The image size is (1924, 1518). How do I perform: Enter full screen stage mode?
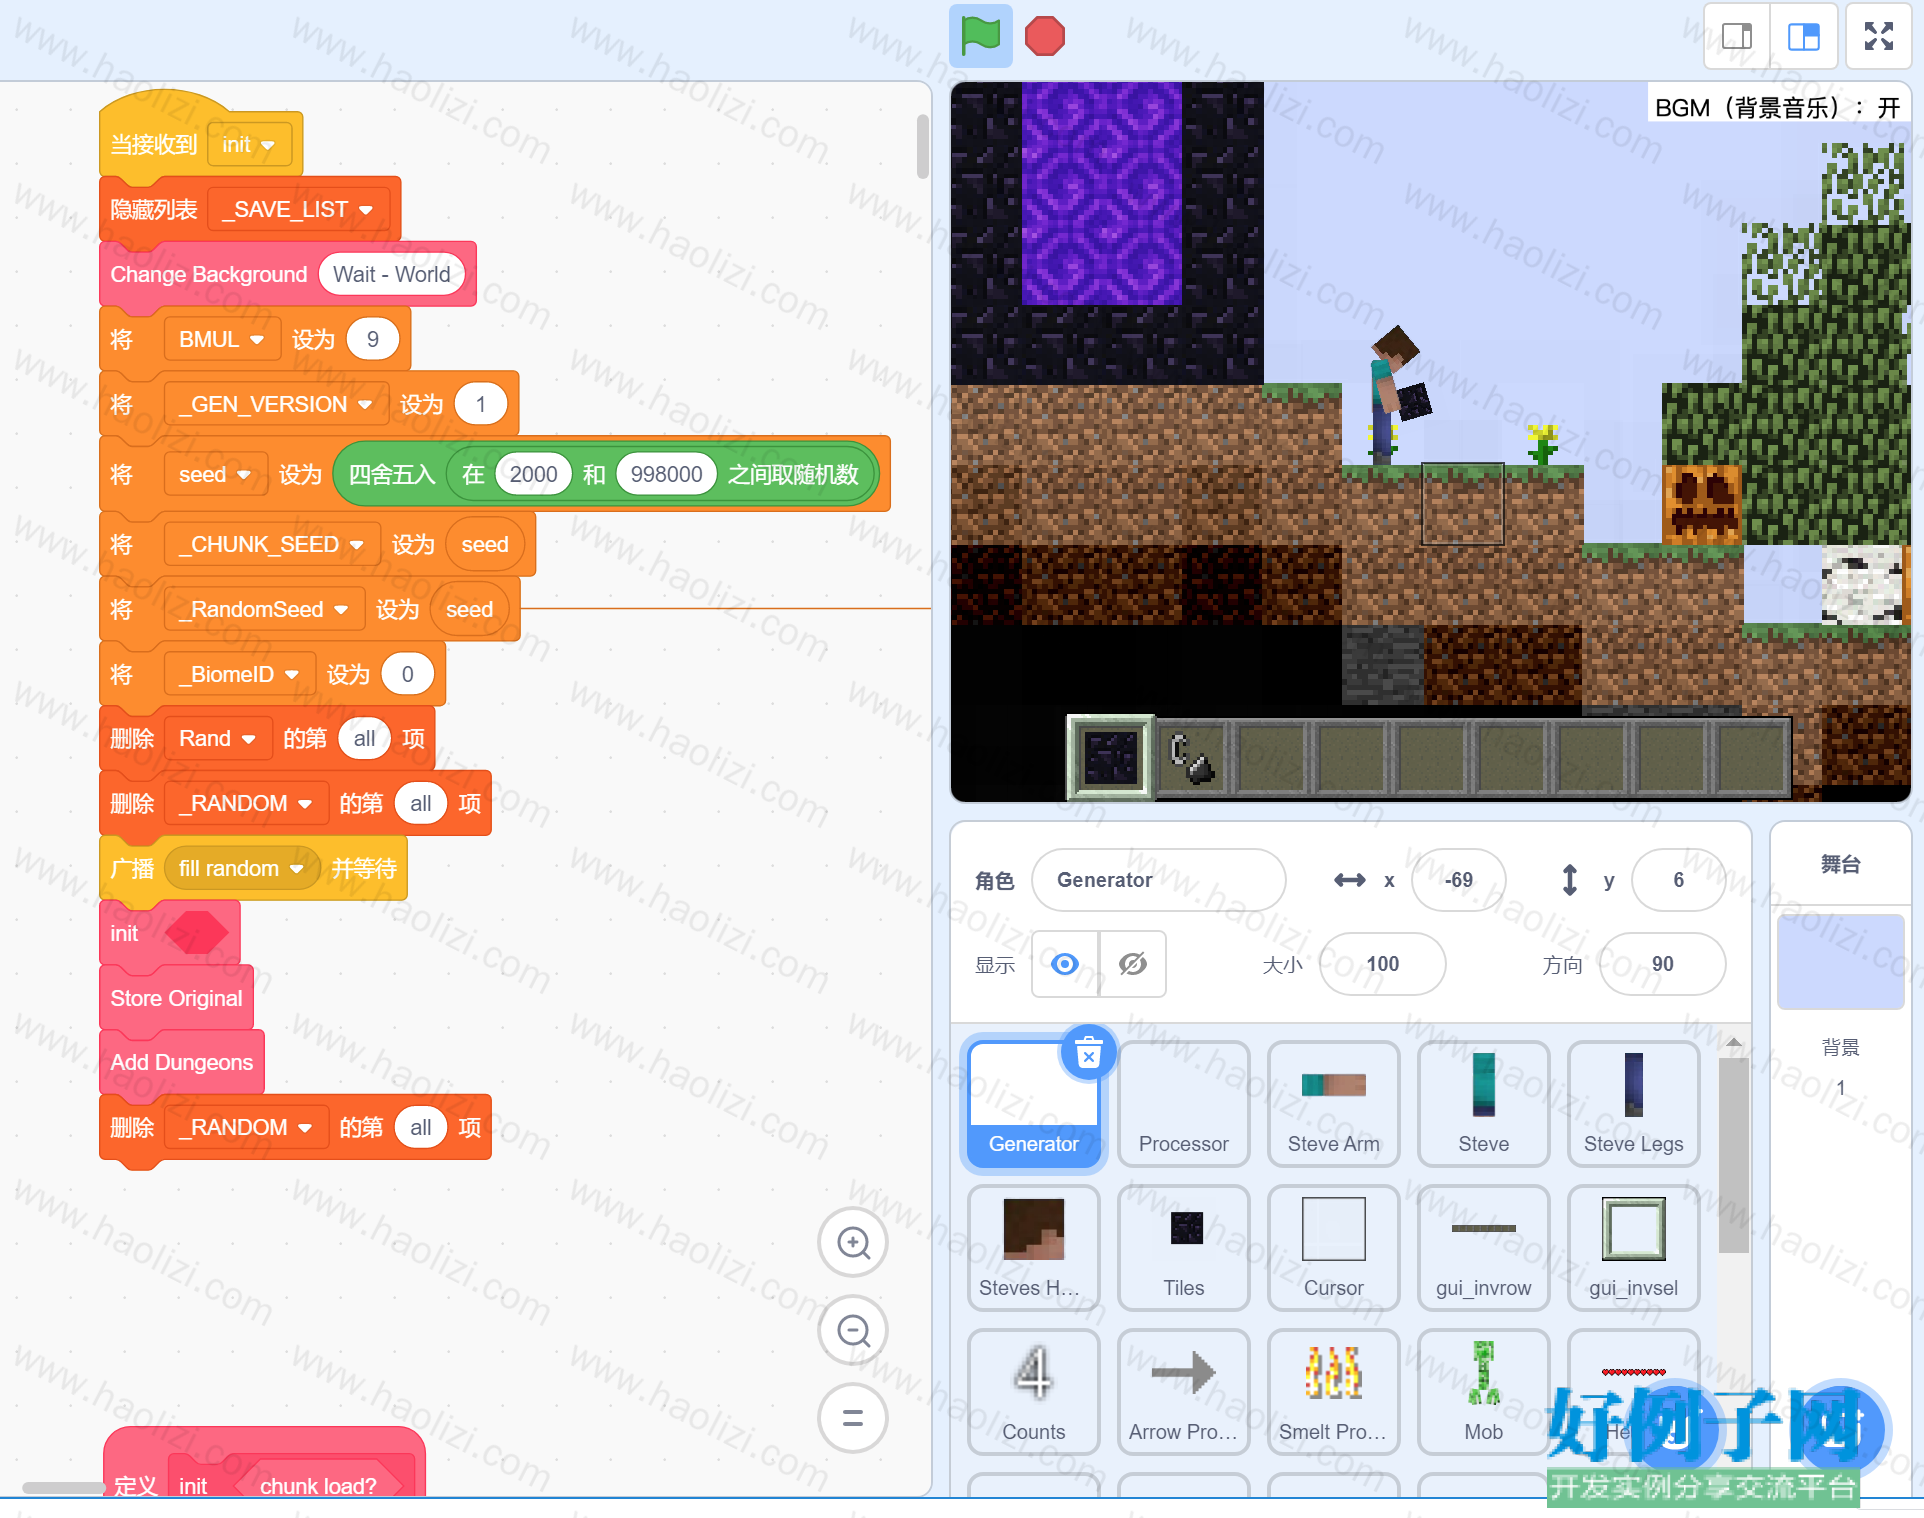(x=1879, y=37)
